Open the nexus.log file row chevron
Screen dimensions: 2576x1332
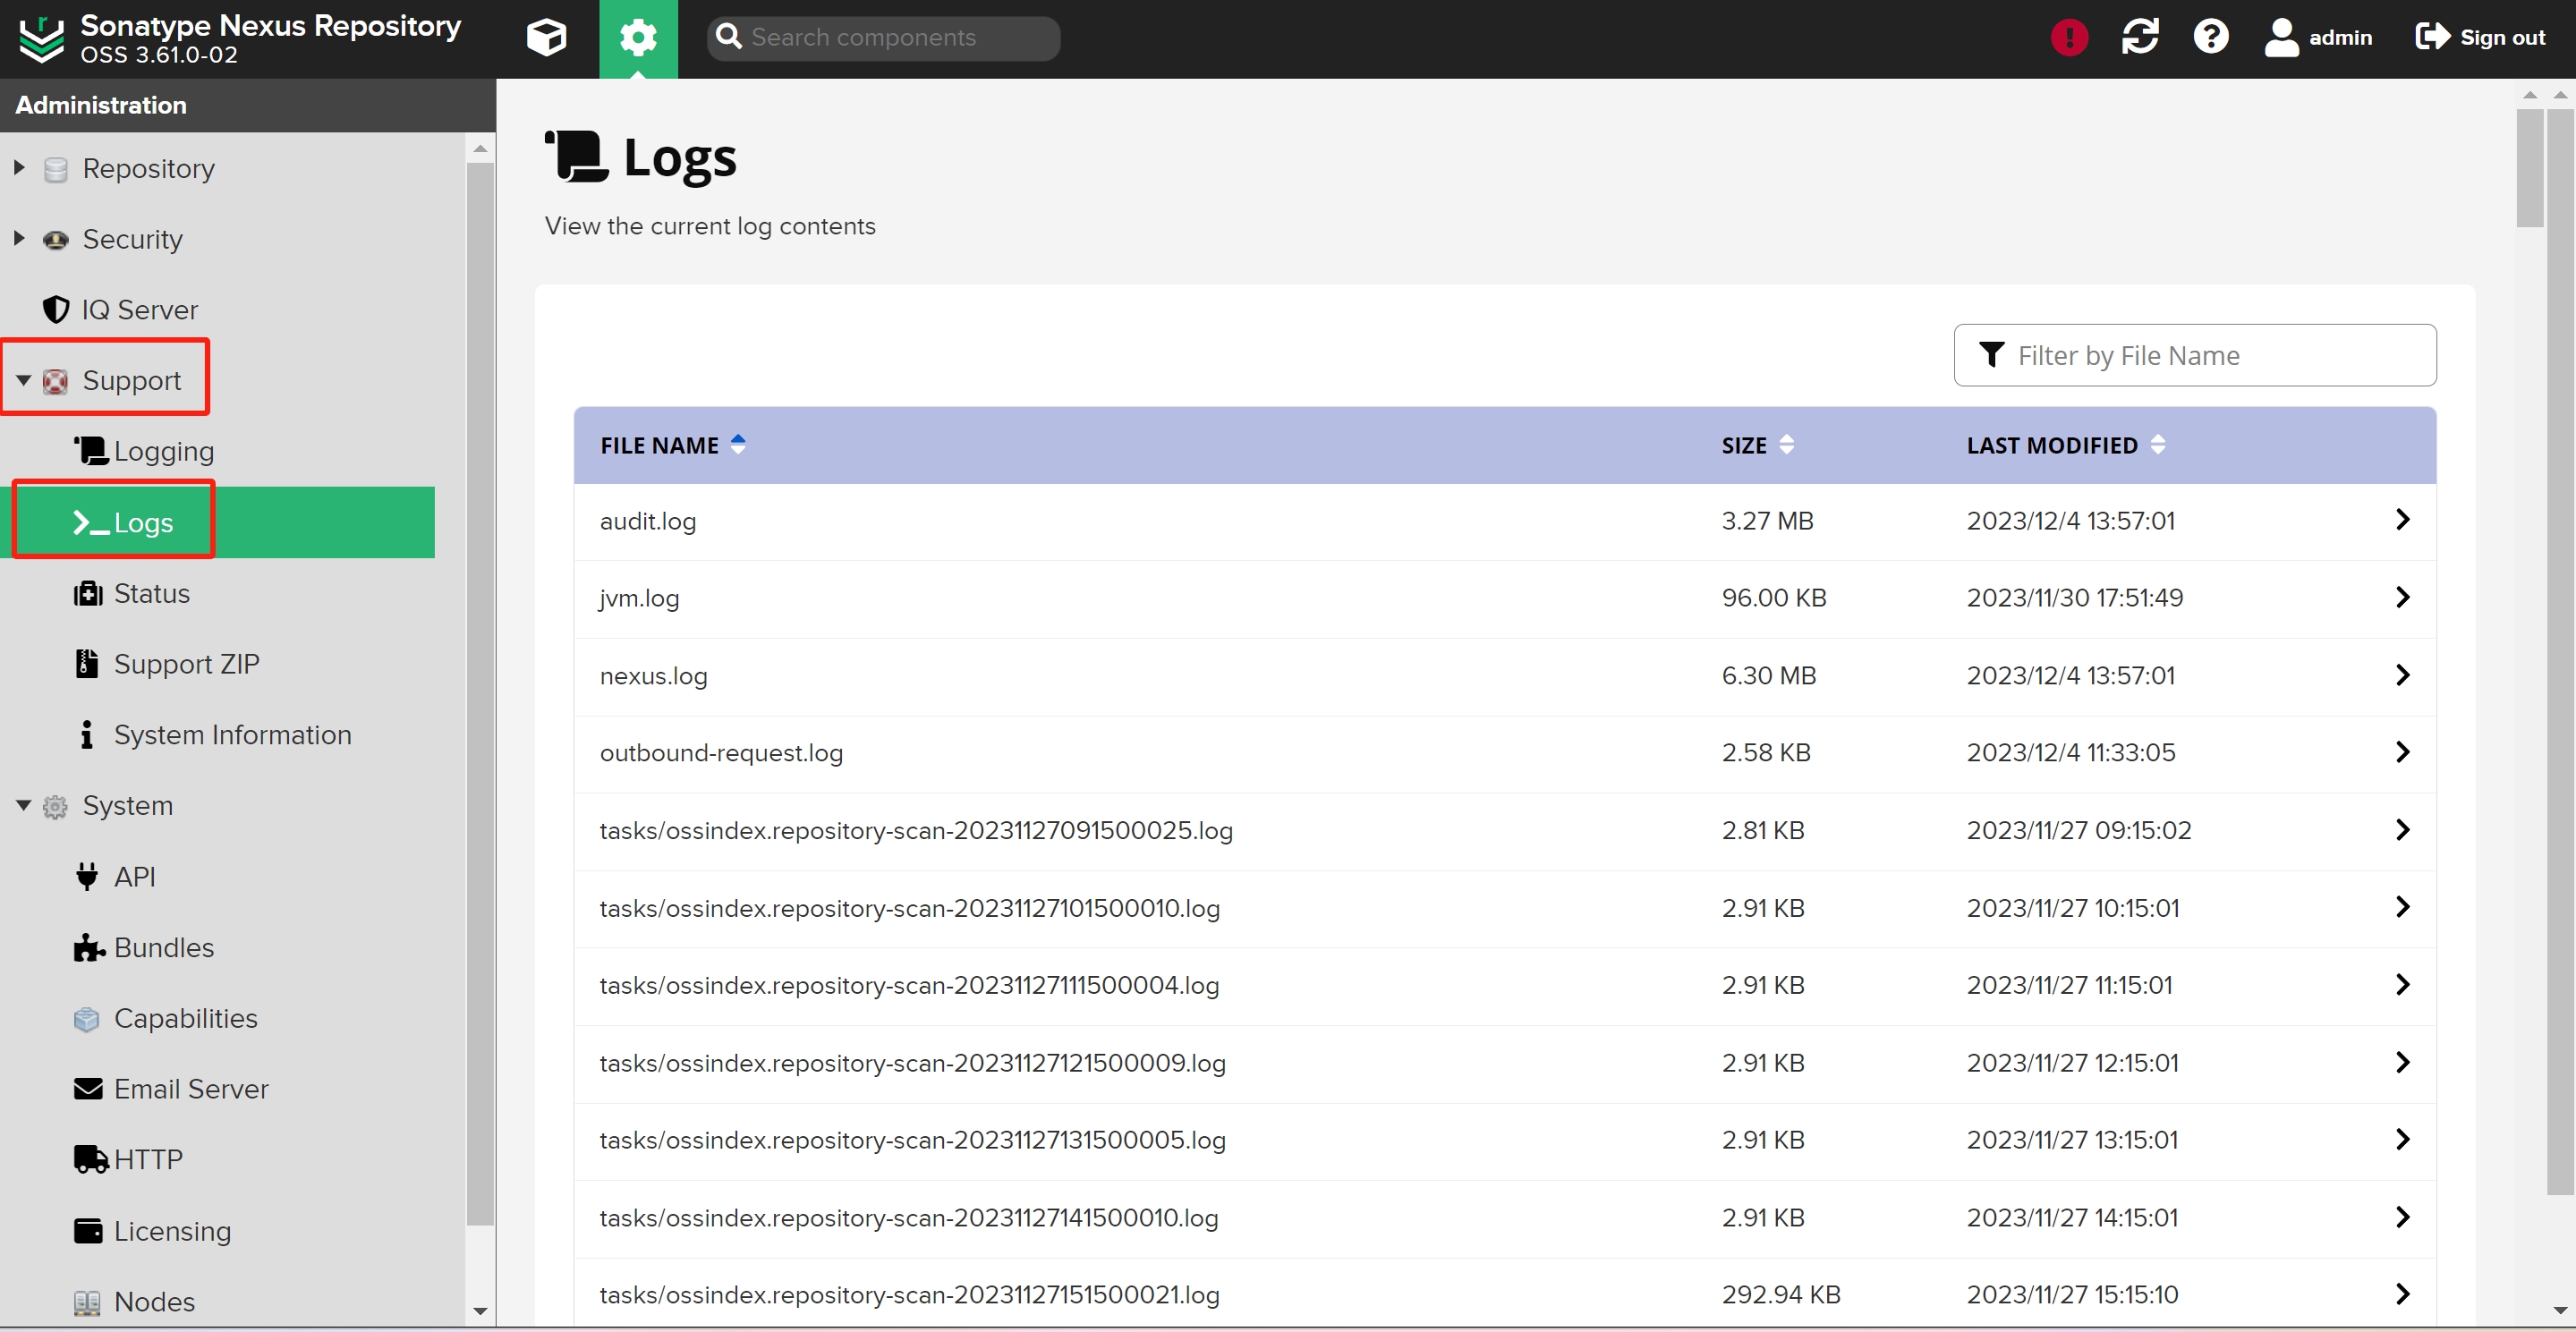tap(2403, 675)
